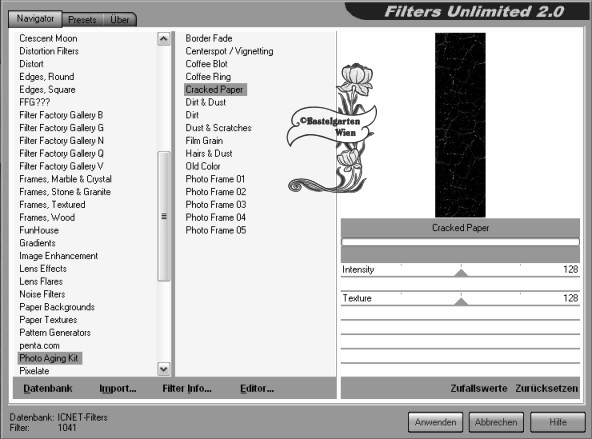Select Frames, Wood category
Screen dimensions: 592x439
coord(47,217)
